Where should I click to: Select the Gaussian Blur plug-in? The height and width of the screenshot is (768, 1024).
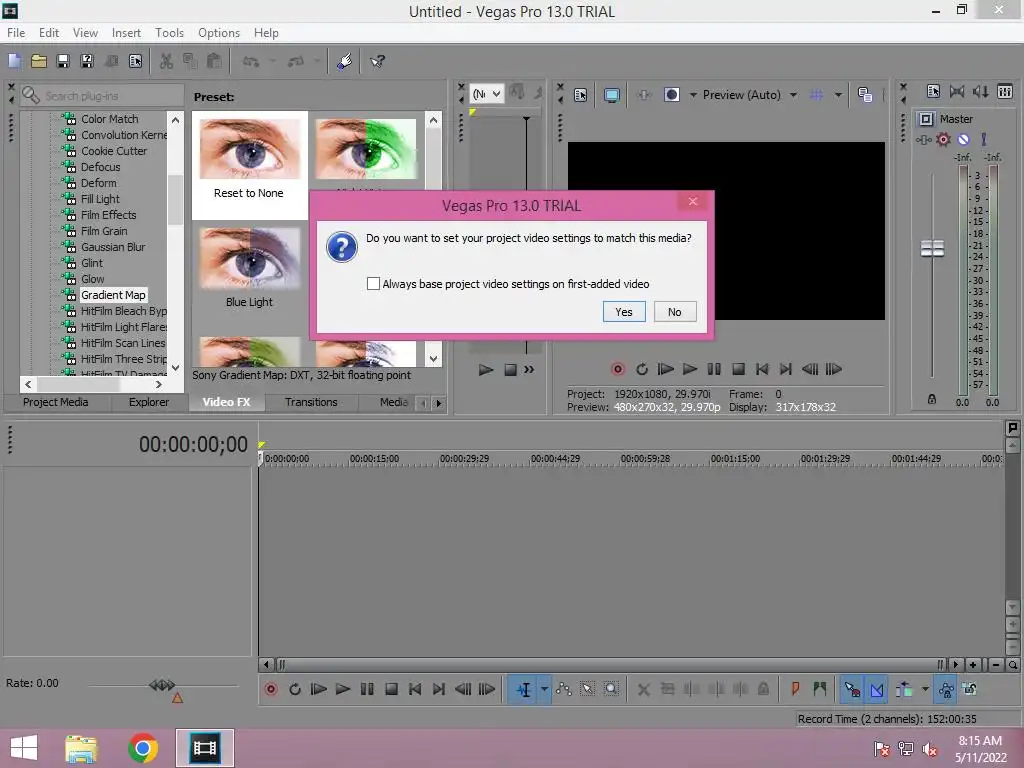pyautogui.click(x=112, y=247)
